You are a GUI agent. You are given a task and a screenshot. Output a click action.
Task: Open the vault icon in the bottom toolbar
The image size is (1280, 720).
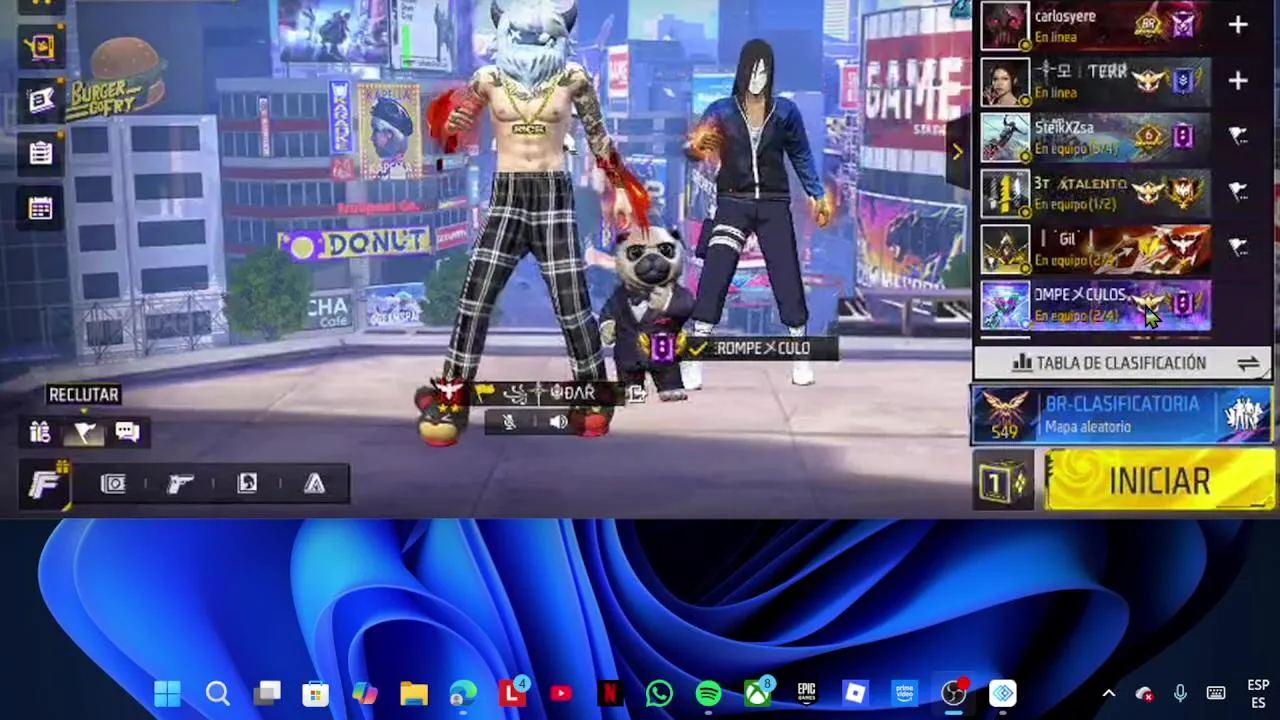[113, 484]
